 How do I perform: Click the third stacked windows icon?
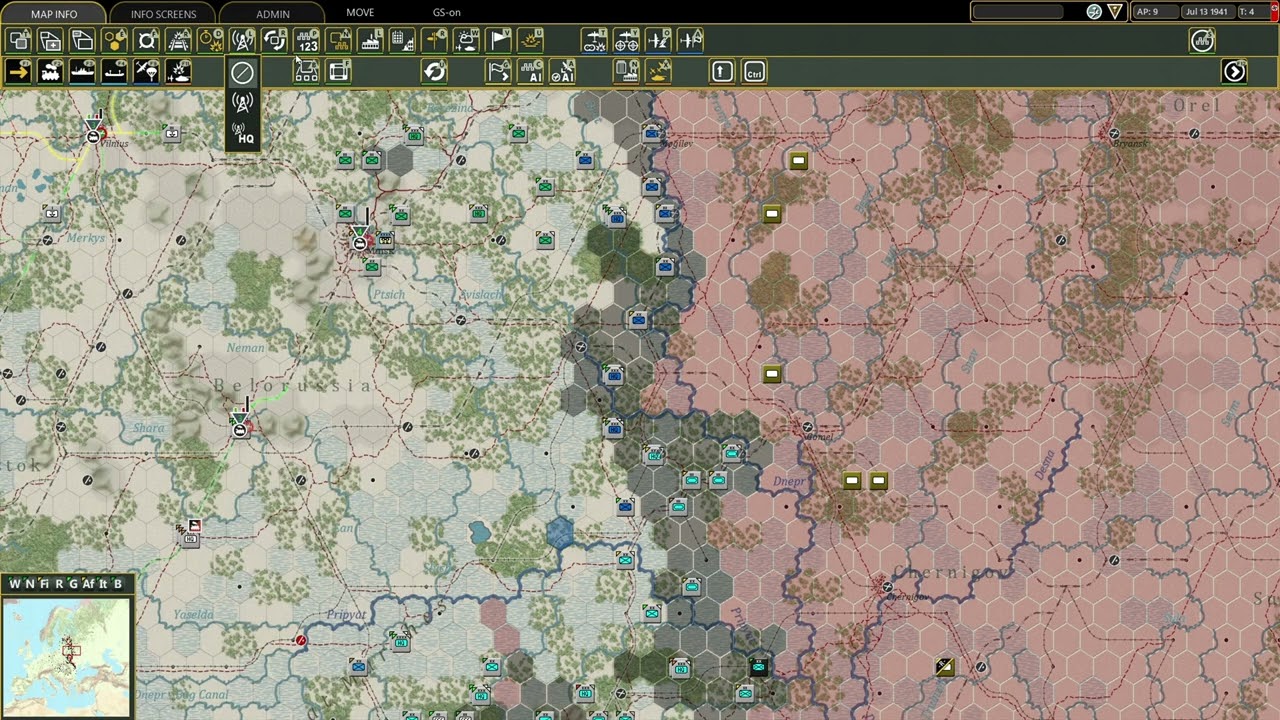point(83,40)
